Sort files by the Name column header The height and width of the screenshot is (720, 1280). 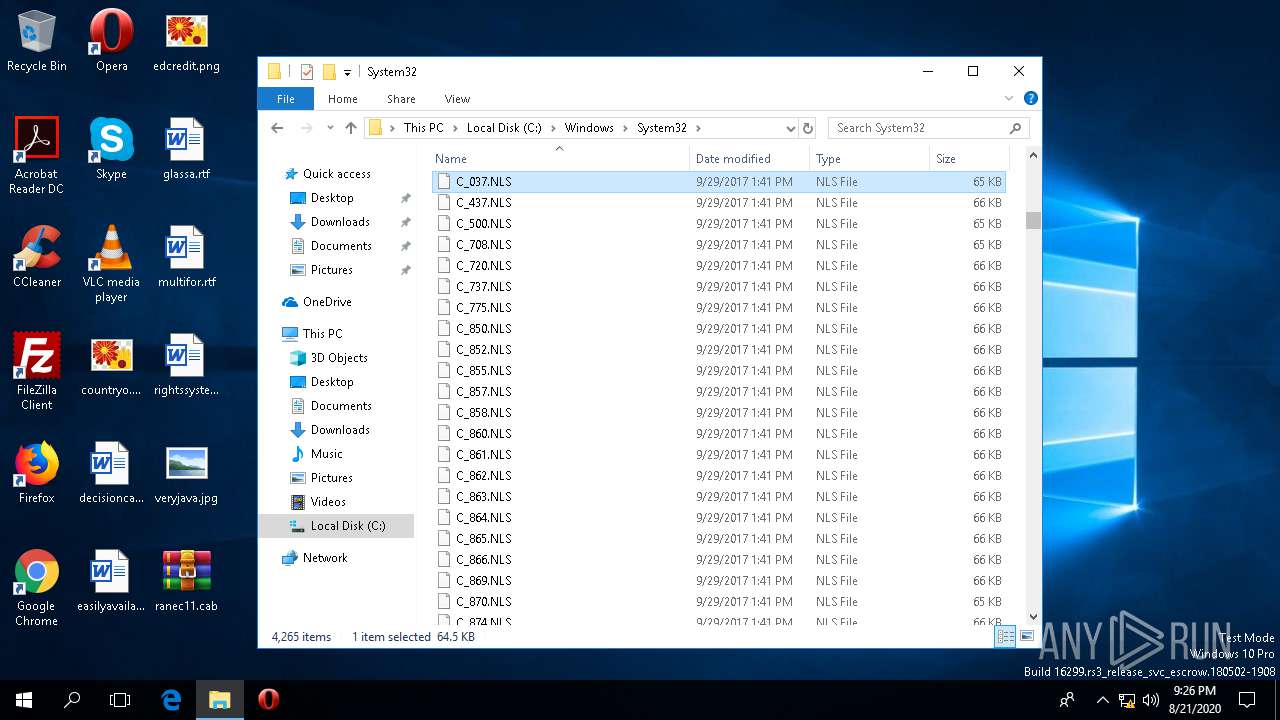click(x=559, y=158)
